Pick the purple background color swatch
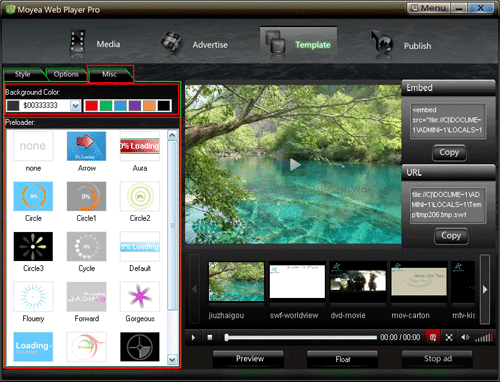 click(x=135, y=106)
